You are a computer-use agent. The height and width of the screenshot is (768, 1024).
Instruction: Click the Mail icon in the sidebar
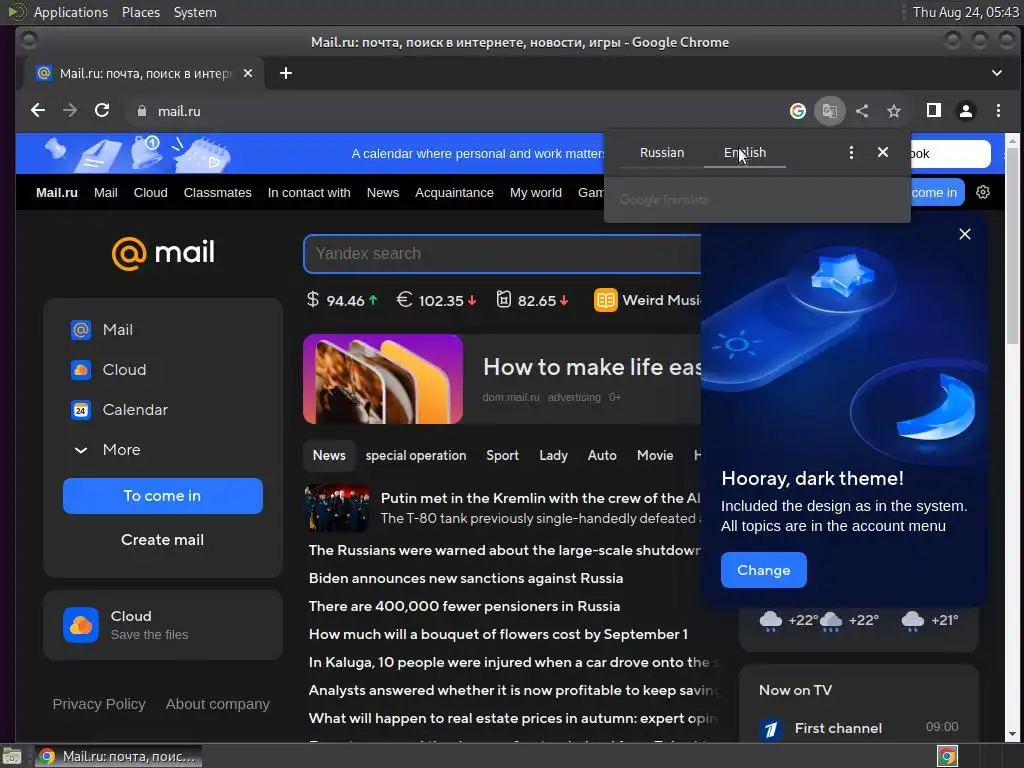click(x=80, y=330)
